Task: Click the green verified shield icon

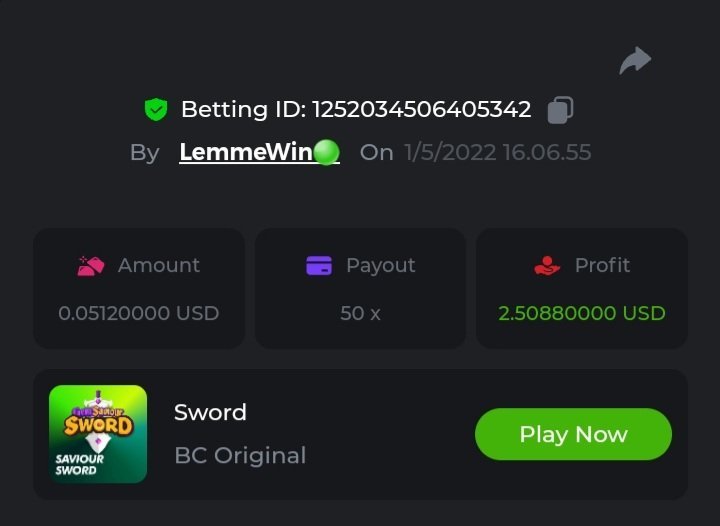Action: pyautogui.click(x=156, y=110)
